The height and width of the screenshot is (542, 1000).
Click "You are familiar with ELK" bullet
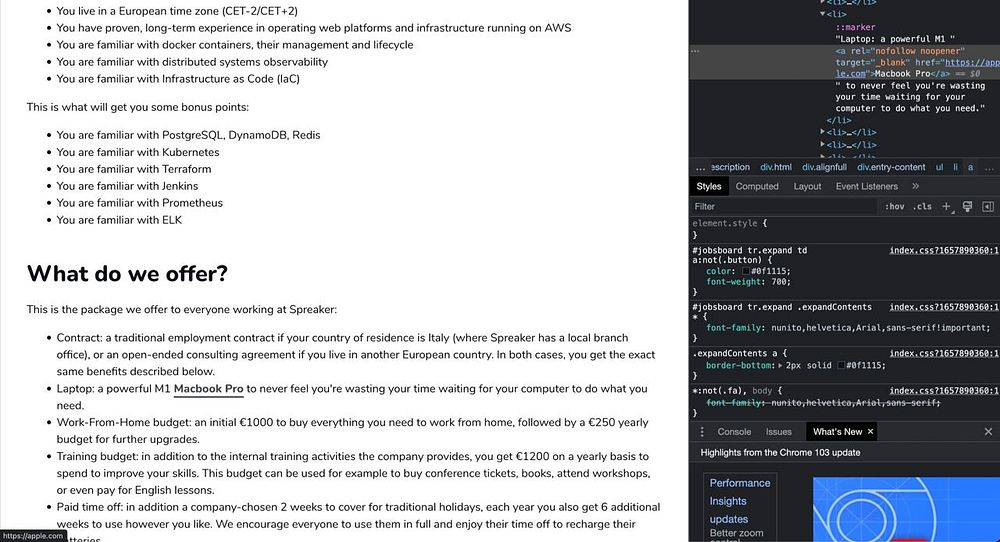pyautogui.click(x=119, y=220)
